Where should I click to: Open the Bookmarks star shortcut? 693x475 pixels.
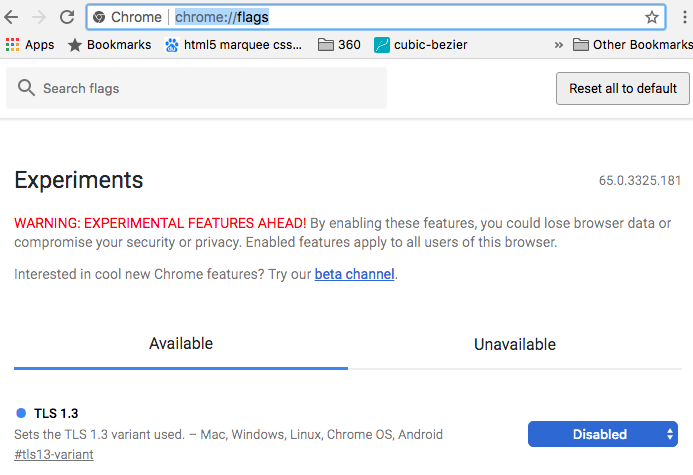109,44
